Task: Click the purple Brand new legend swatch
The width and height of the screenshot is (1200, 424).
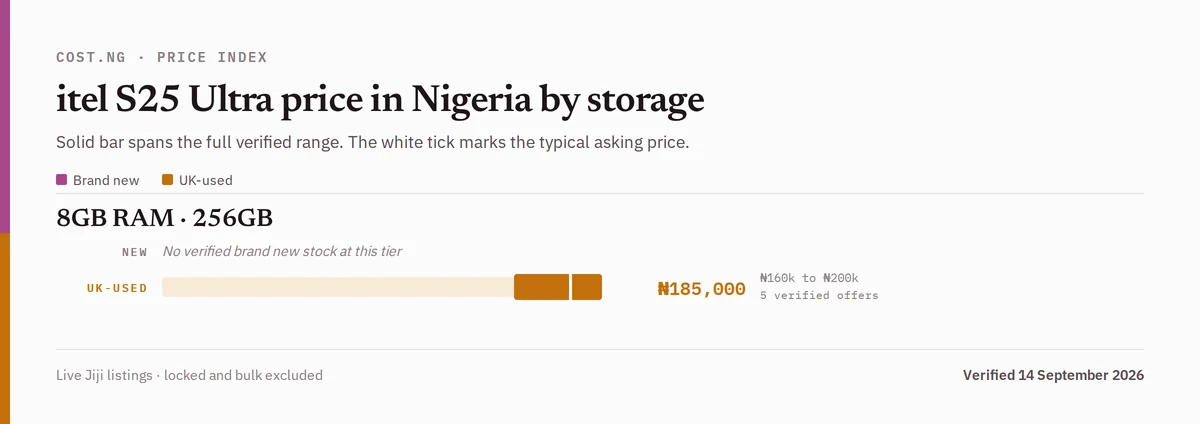Action: click(x=62, y=180)
